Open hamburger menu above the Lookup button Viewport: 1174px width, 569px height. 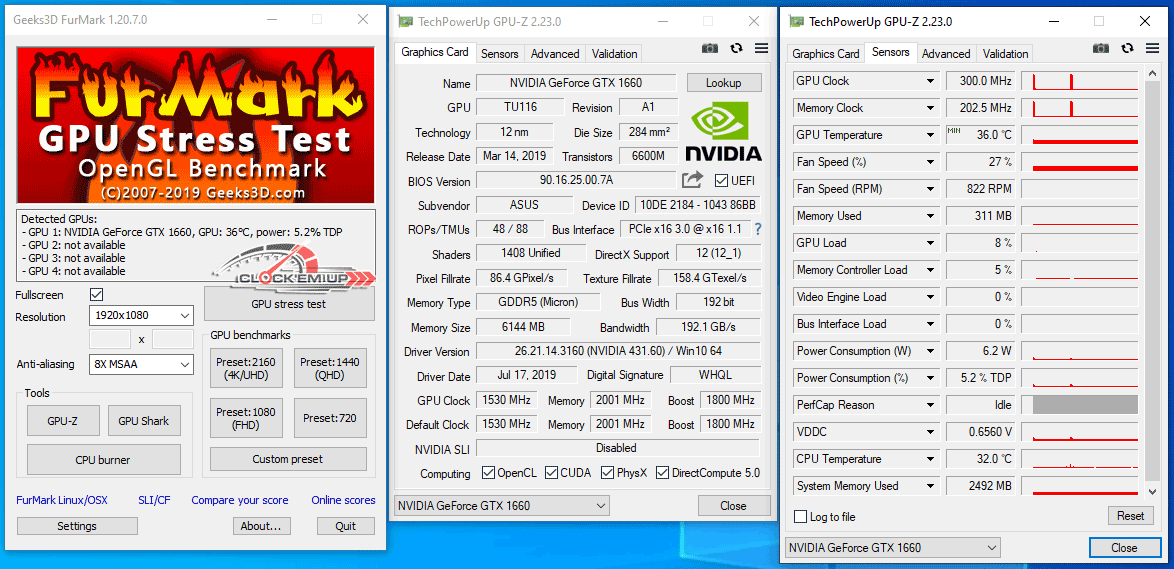pos(761,48)
